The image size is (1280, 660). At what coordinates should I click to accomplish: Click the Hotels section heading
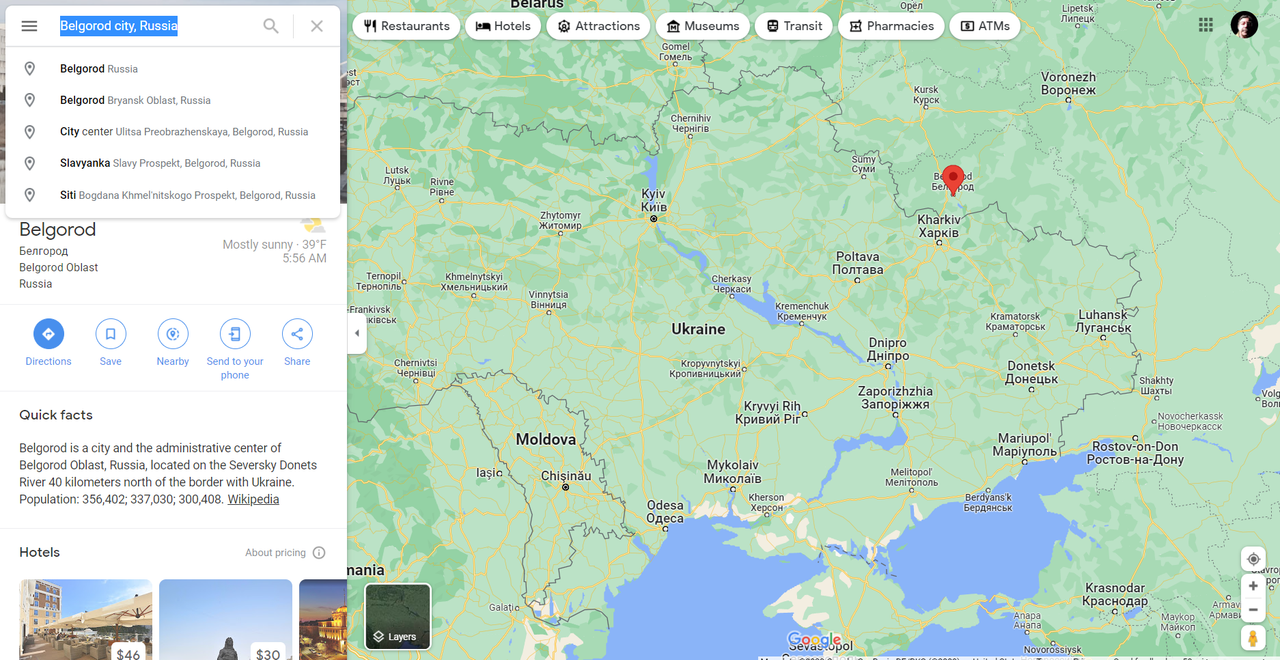tap(40, 552)
